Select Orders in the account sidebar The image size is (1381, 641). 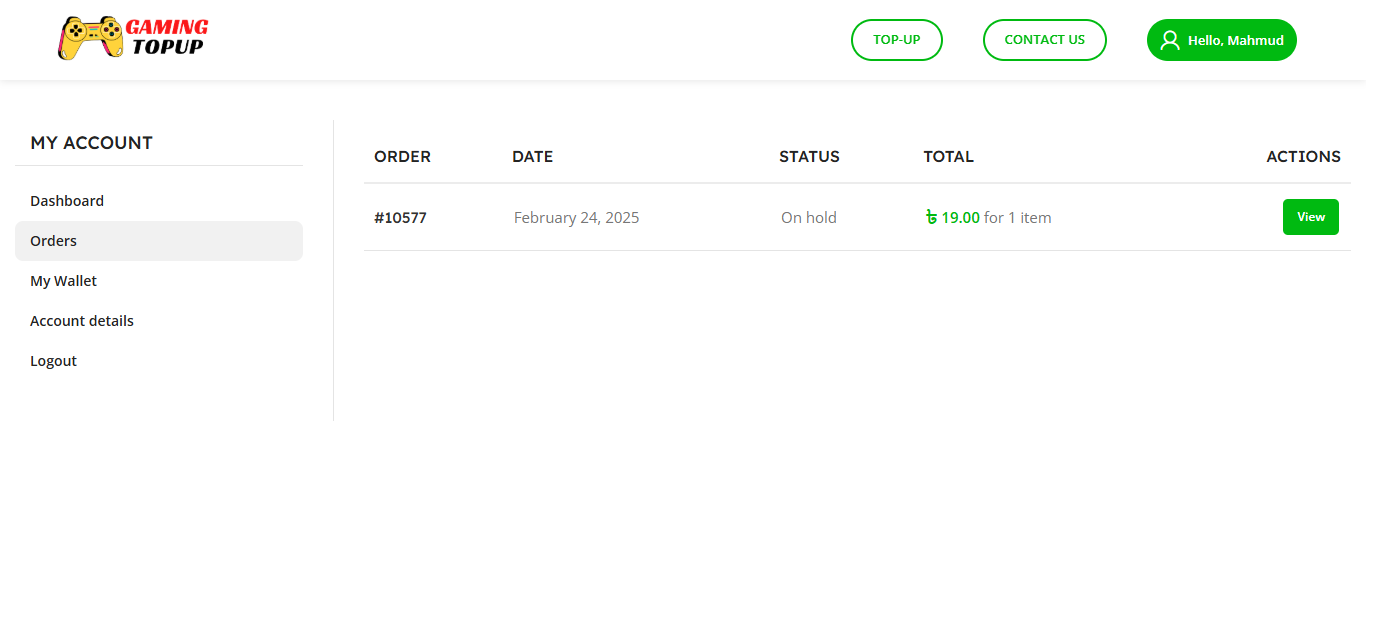click(159, 241)
